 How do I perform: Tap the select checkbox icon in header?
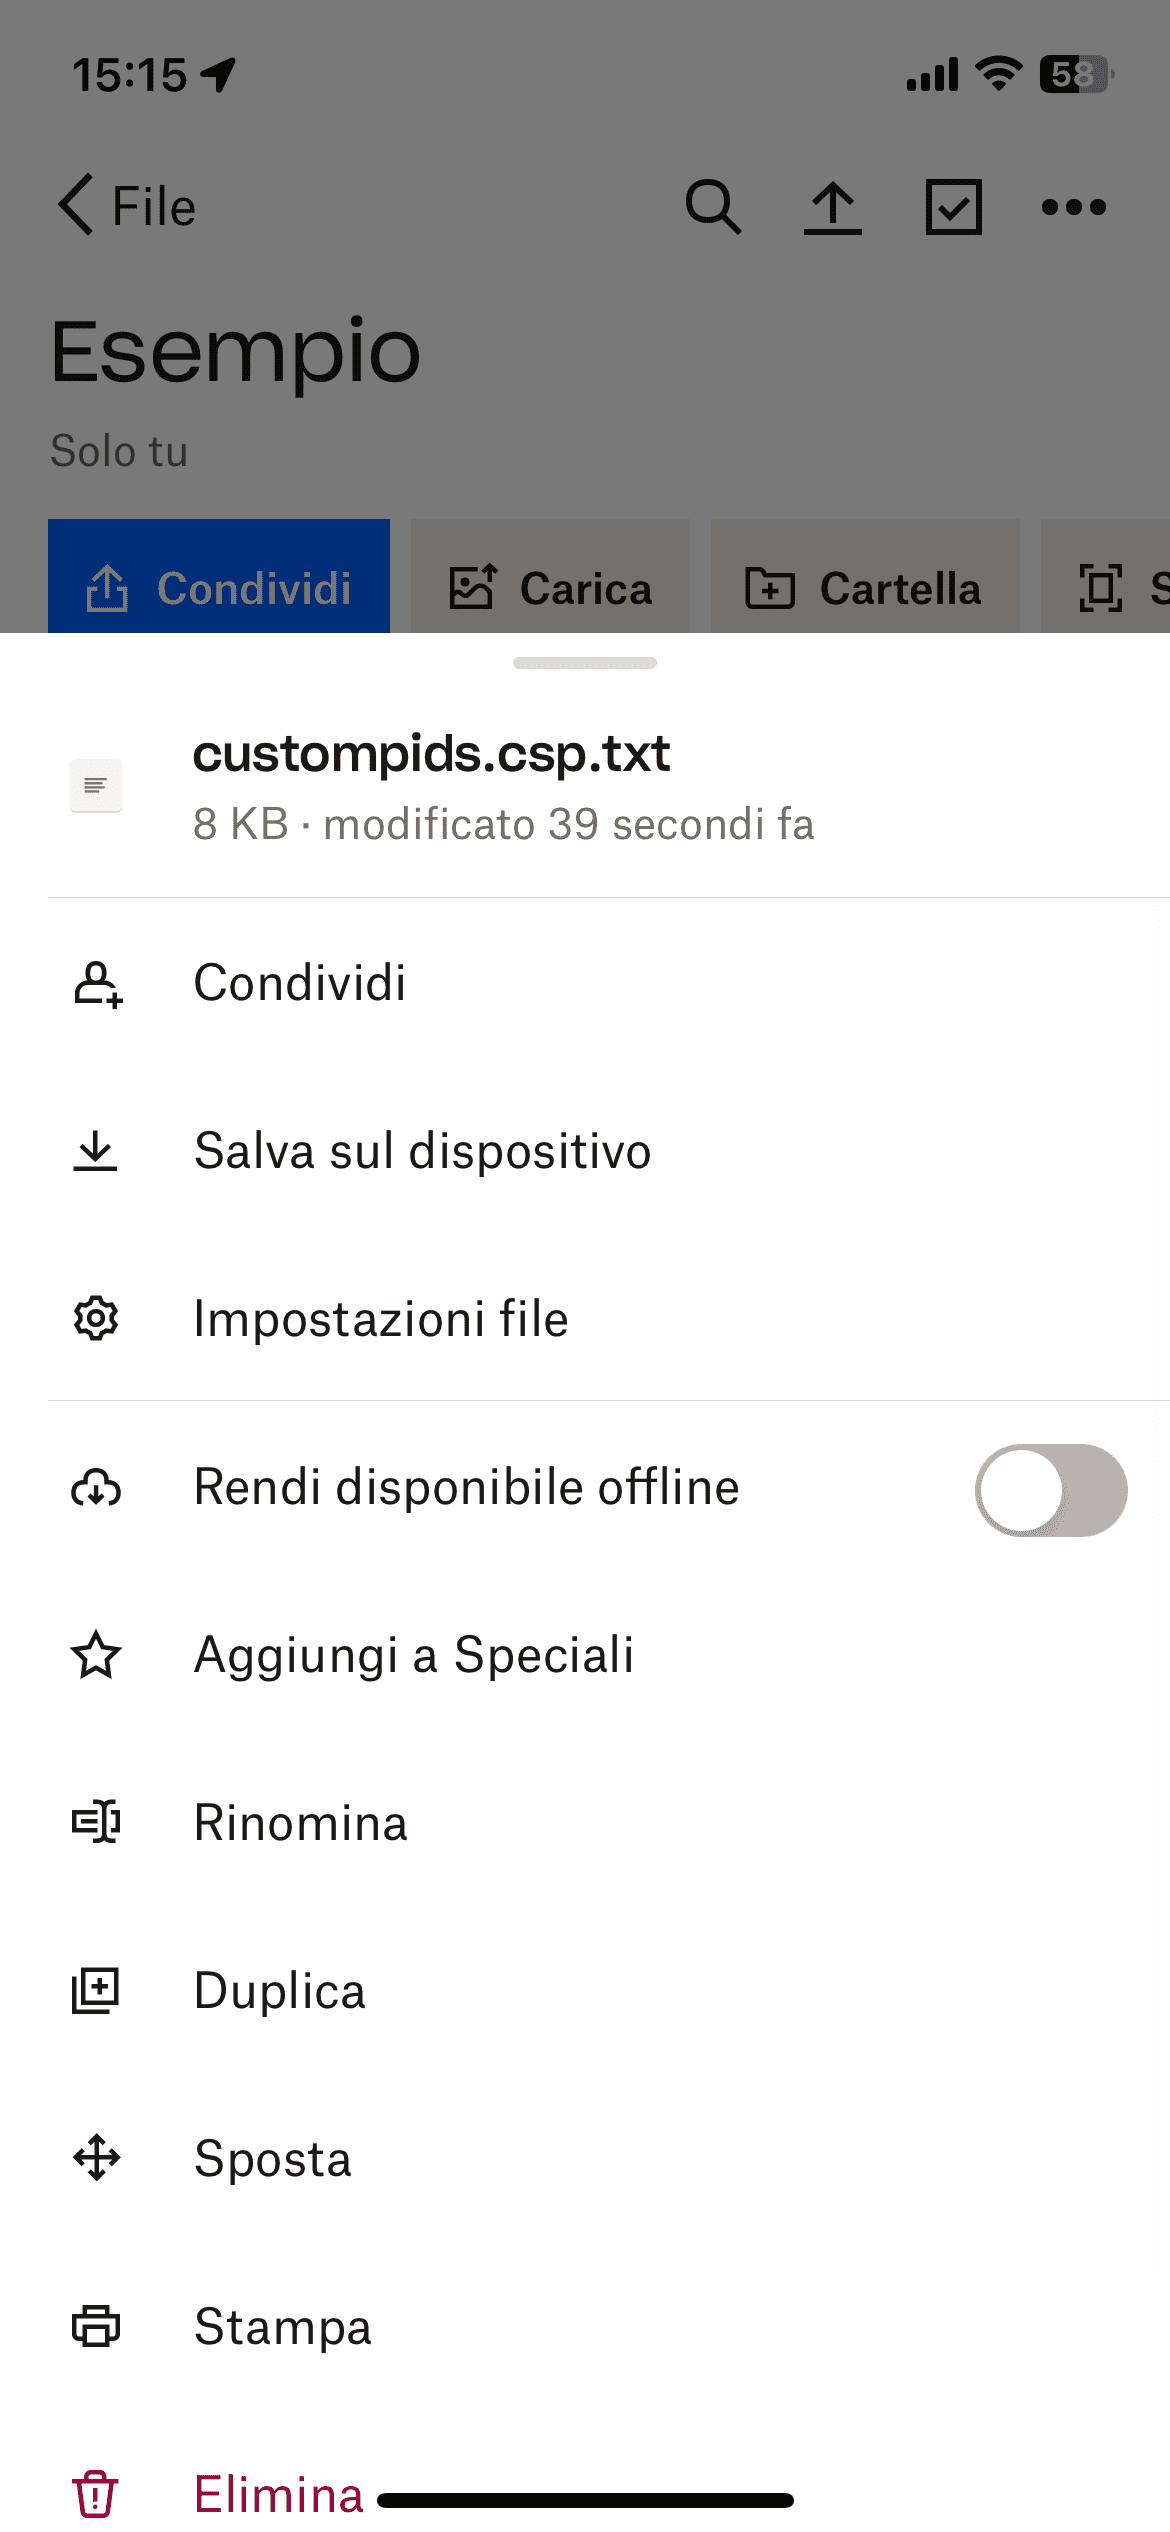coord(953,207)
